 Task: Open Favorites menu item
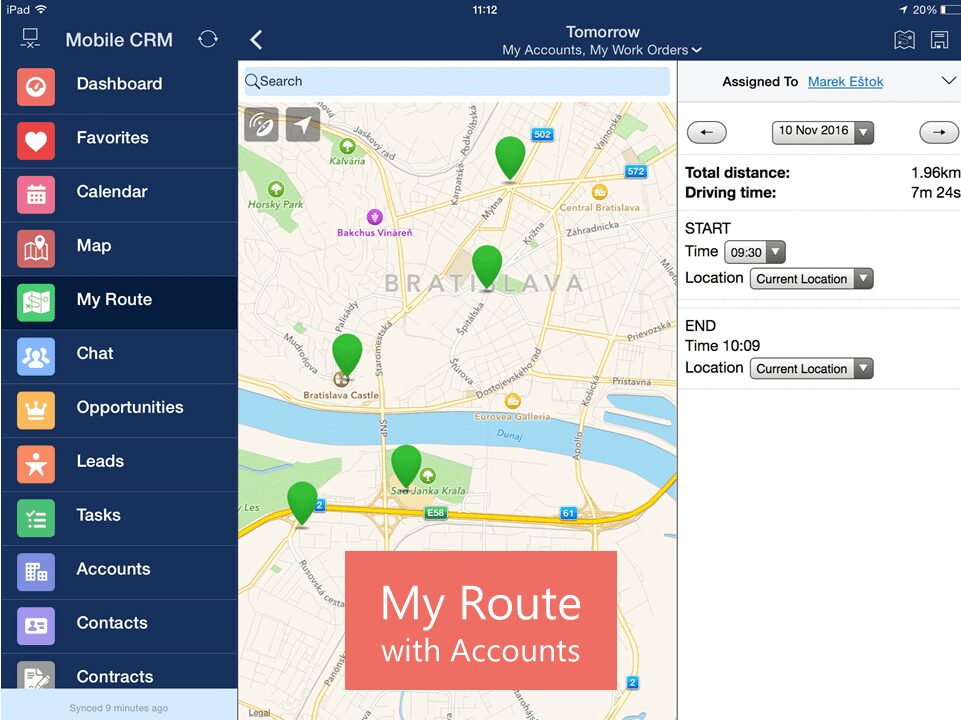pyautogui.click(x=119, y=141)
